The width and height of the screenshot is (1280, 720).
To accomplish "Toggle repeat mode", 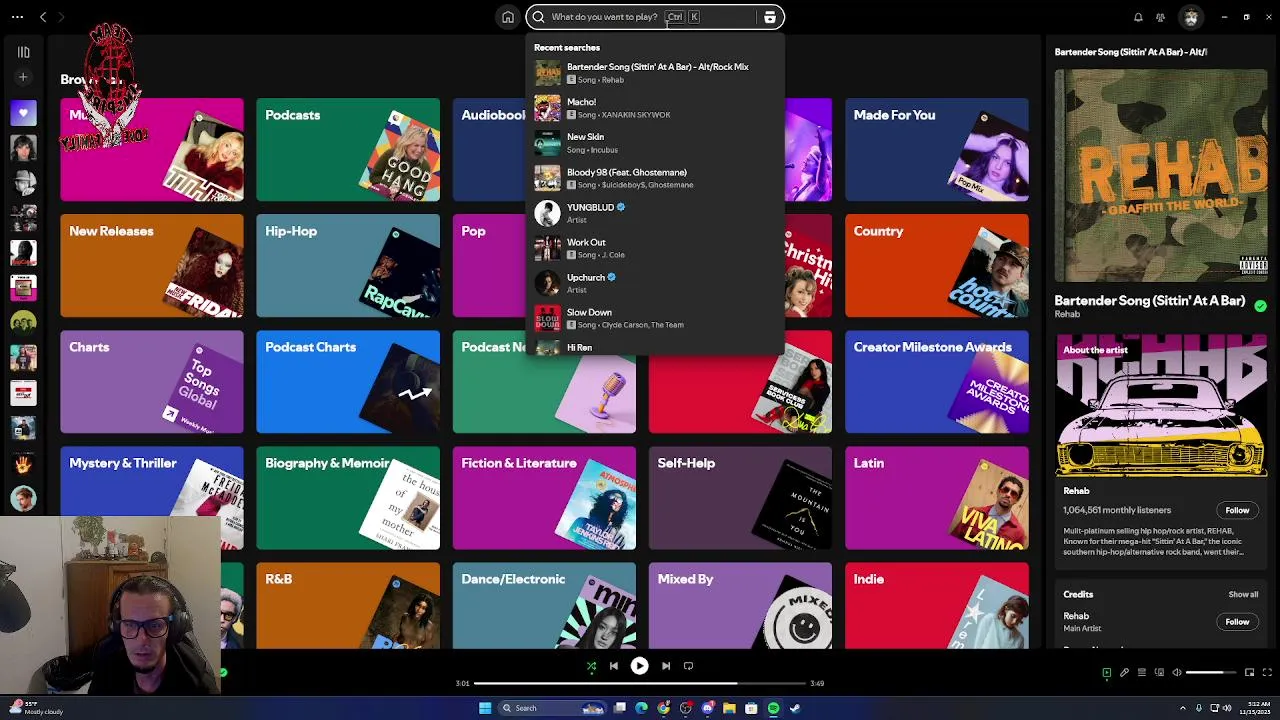I will click(688, 666).
